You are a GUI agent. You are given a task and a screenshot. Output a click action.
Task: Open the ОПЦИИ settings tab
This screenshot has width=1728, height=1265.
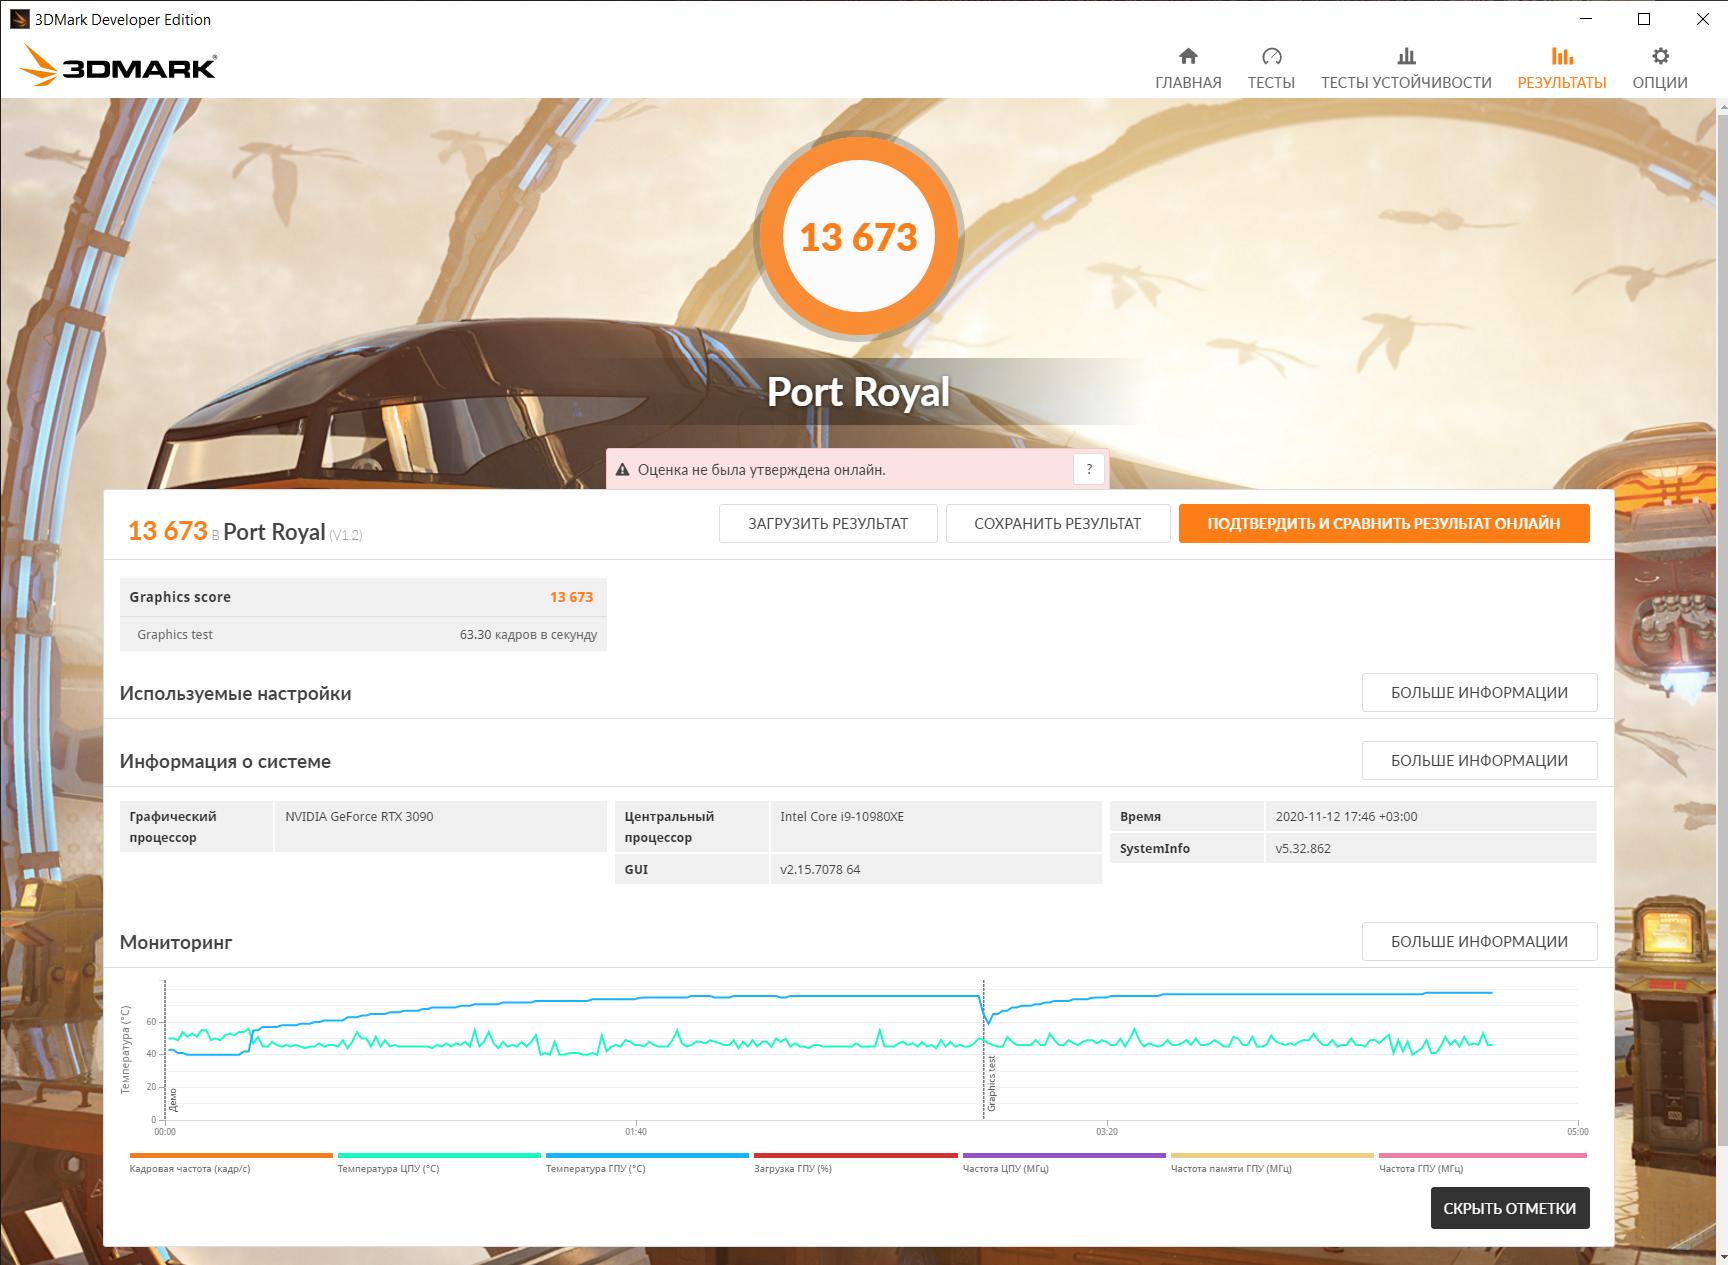pos(1660,69)
